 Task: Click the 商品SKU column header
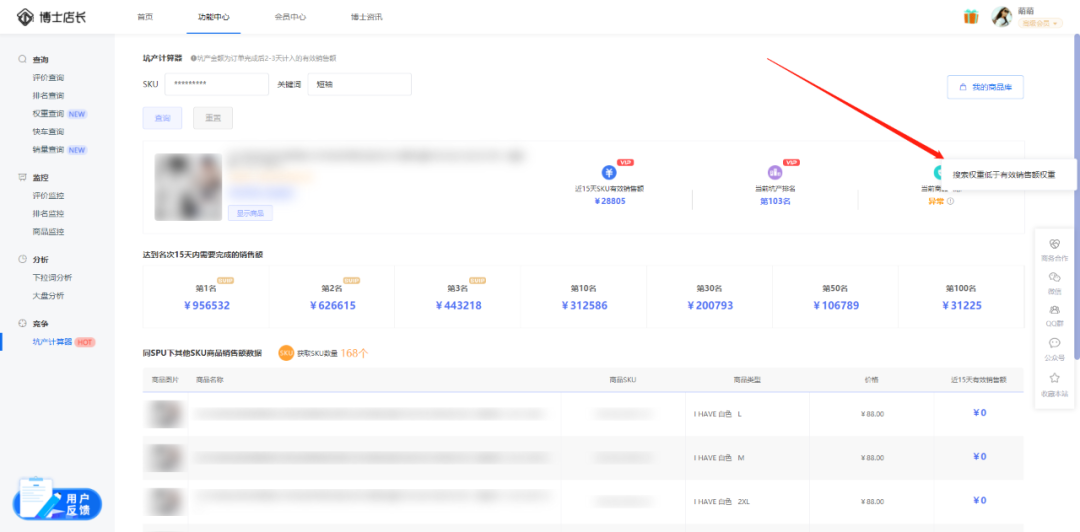623,380
